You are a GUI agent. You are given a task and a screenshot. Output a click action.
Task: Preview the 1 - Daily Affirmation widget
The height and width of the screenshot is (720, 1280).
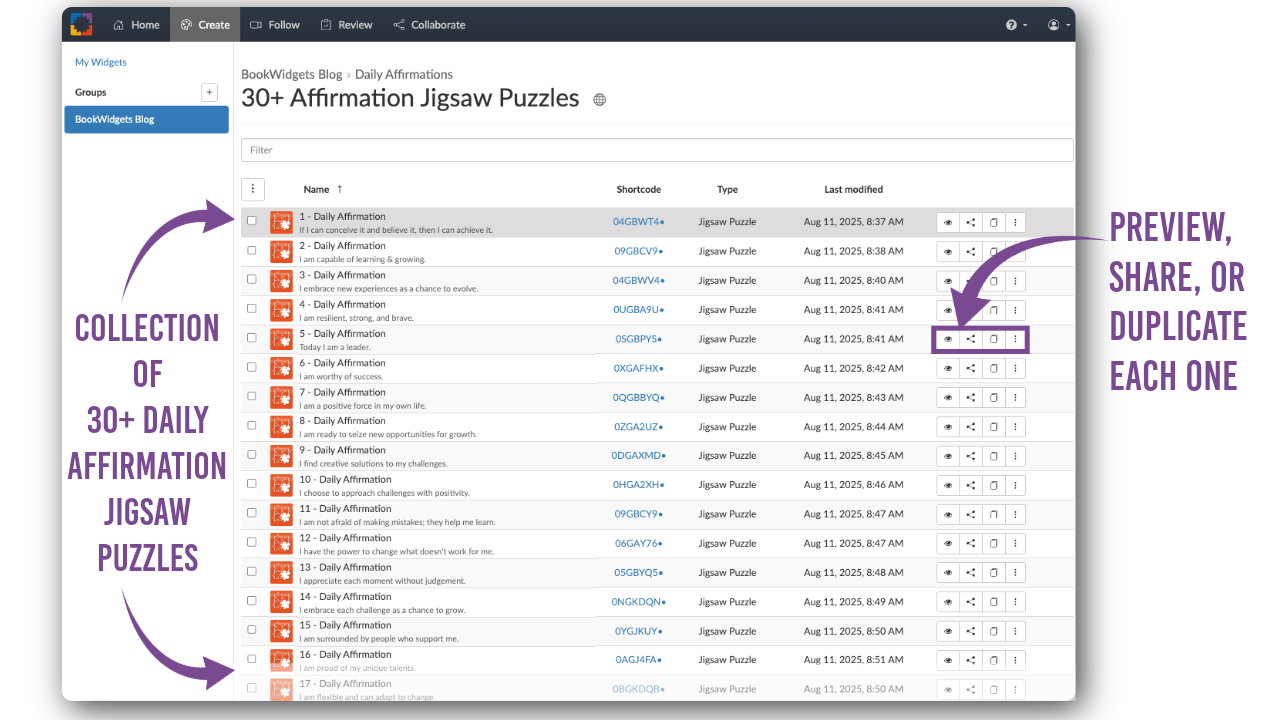pos(948,222)
